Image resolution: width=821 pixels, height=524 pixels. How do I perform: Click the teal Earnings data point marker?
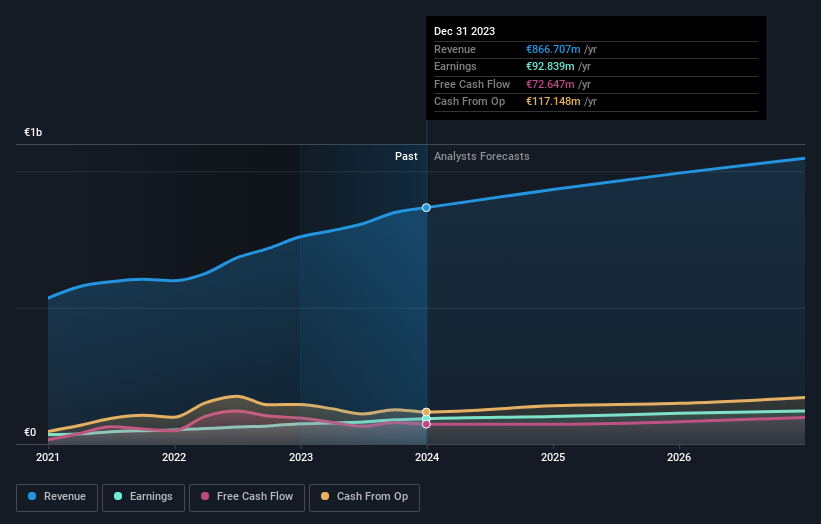pyautogui.click(x=426, y=418)
